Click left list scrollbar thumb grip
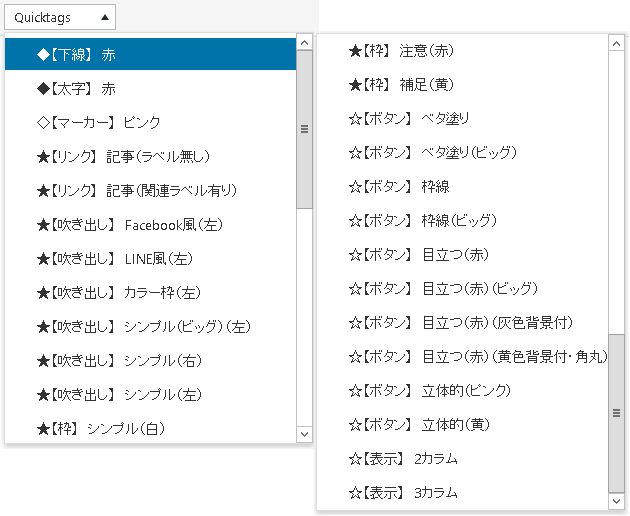 pyautogui.click(x=305, y=129)
